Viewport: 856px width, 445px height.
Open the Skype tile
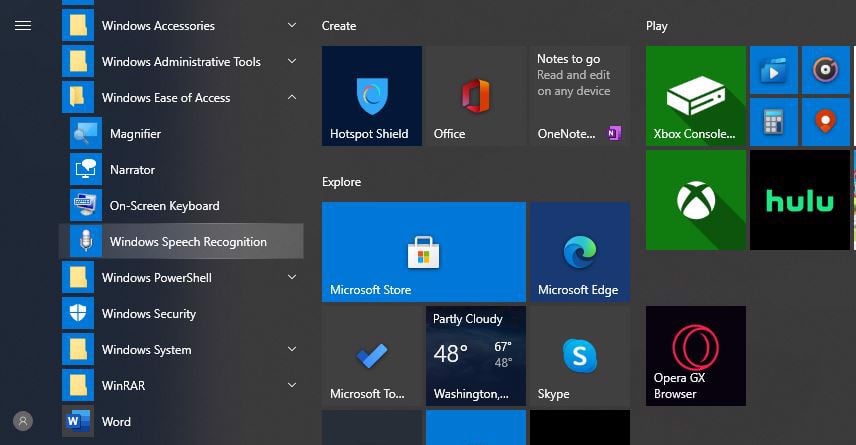coord(580,356)
